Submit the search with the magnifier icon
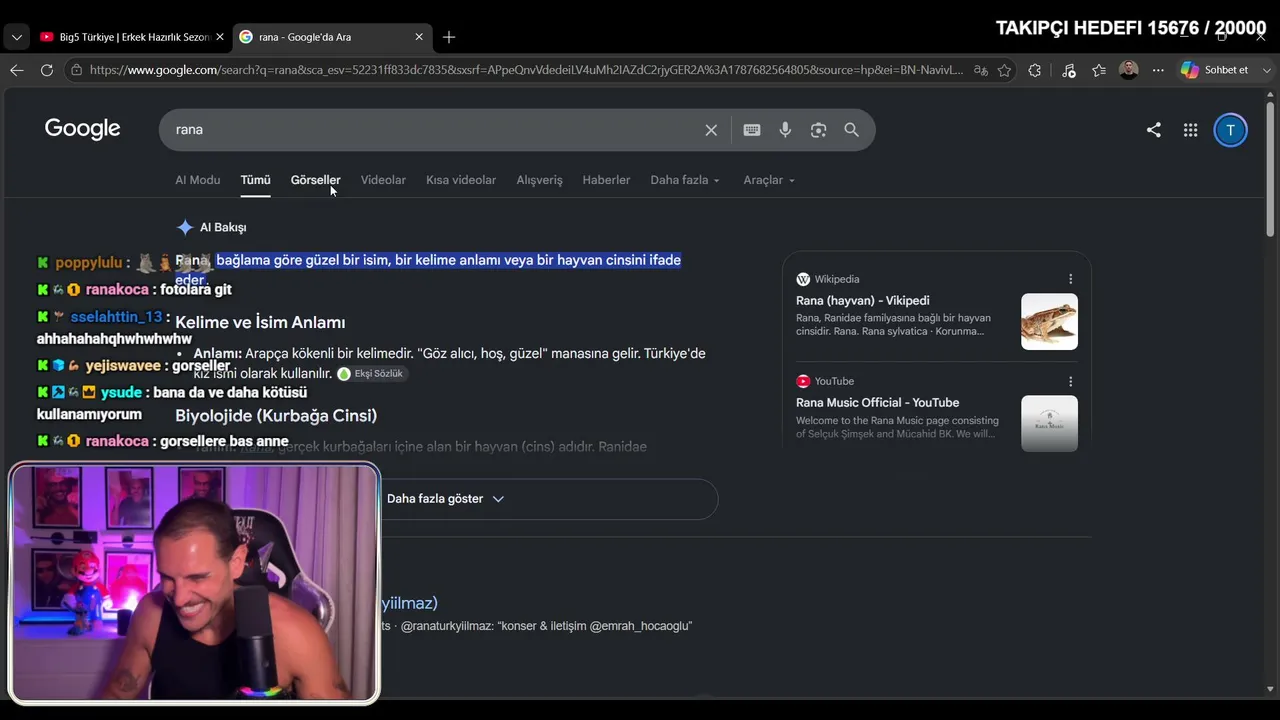This screenshot has width=1280, height=720. [x=851, y=130]
